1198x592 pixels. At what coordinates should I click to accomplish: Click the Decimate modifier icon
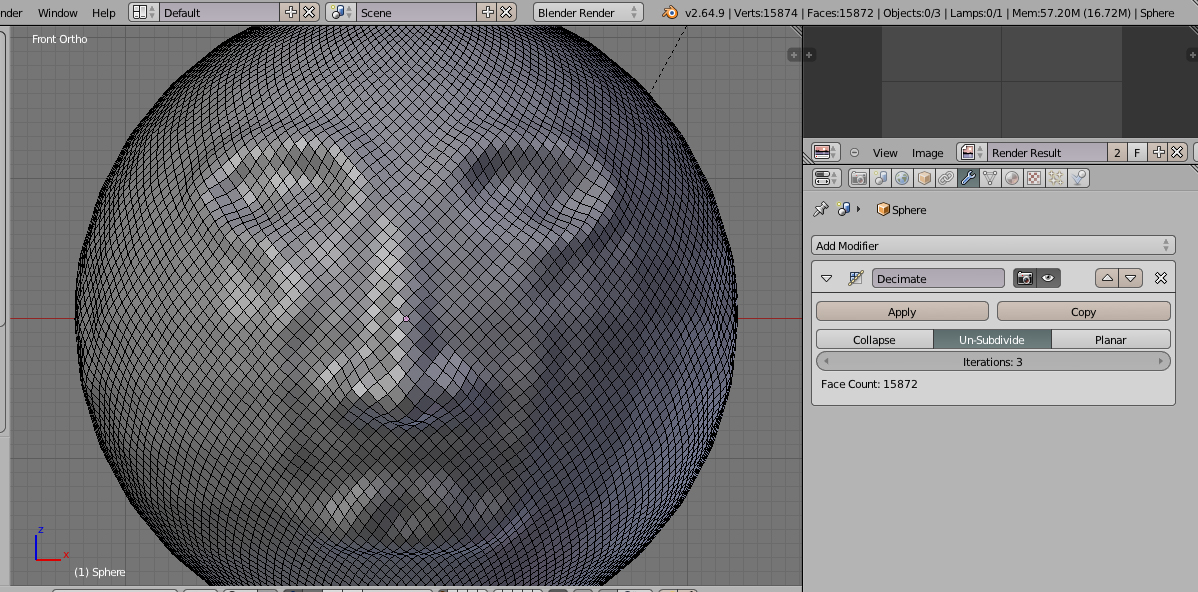[x=856, y=279]
